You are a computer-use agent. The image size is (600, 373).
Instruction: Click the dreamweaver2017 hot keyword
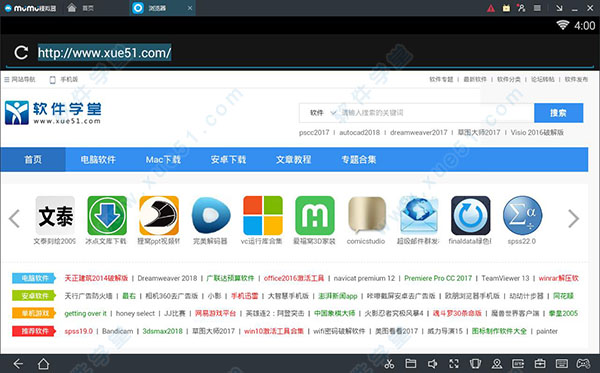tap(419, 132)
